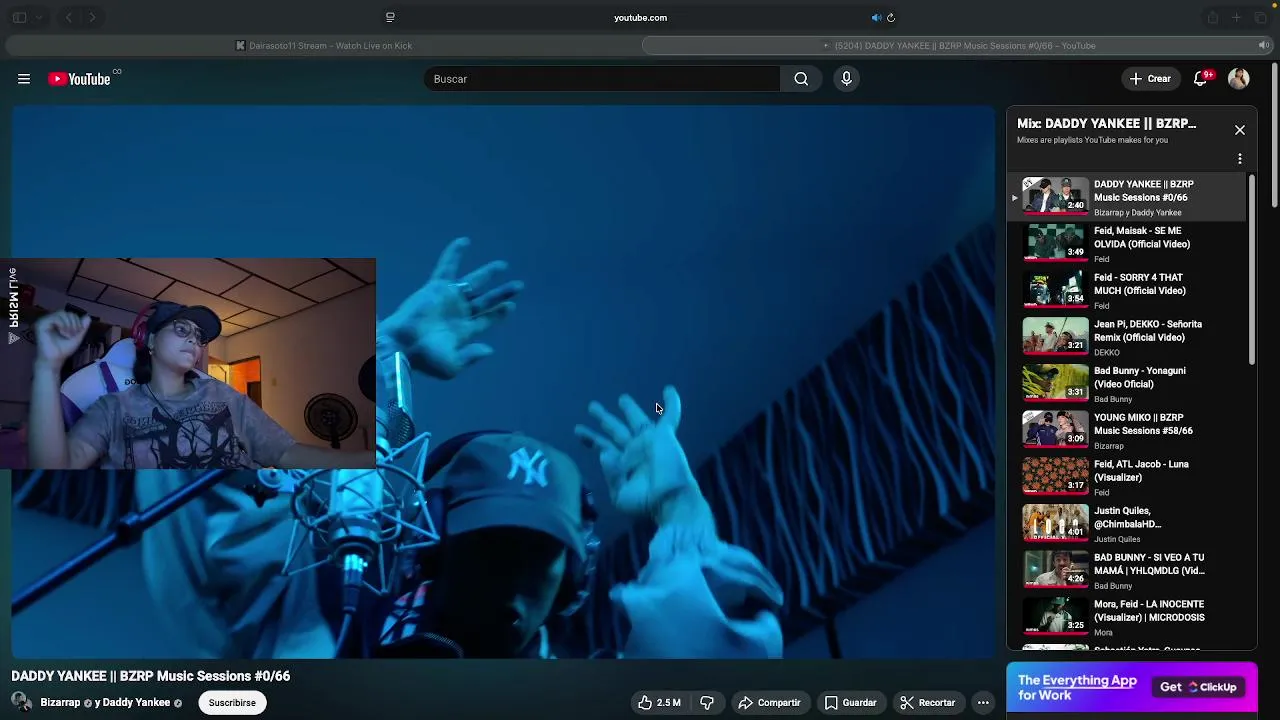Click the channel avatar beside Bizarrap
1280x720 pixels.
tap(22, 703)
